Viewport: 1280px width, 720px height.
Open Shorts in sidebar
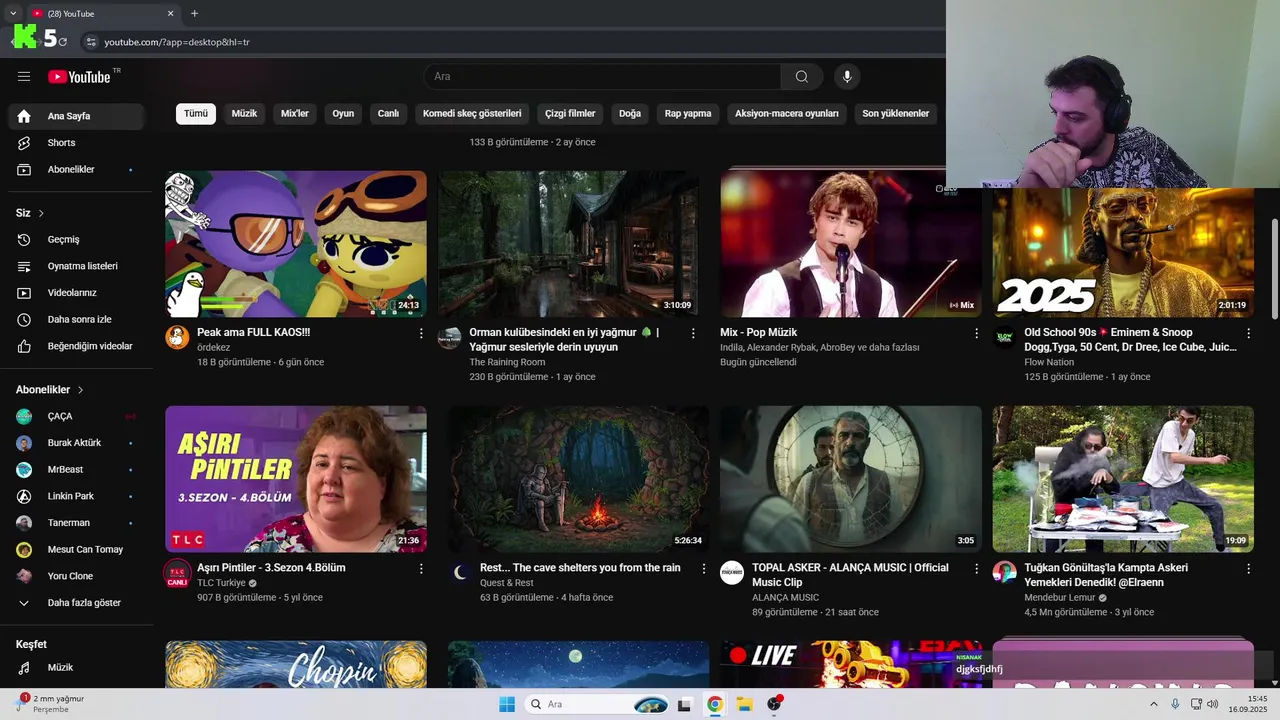click(x=76, y=143)
